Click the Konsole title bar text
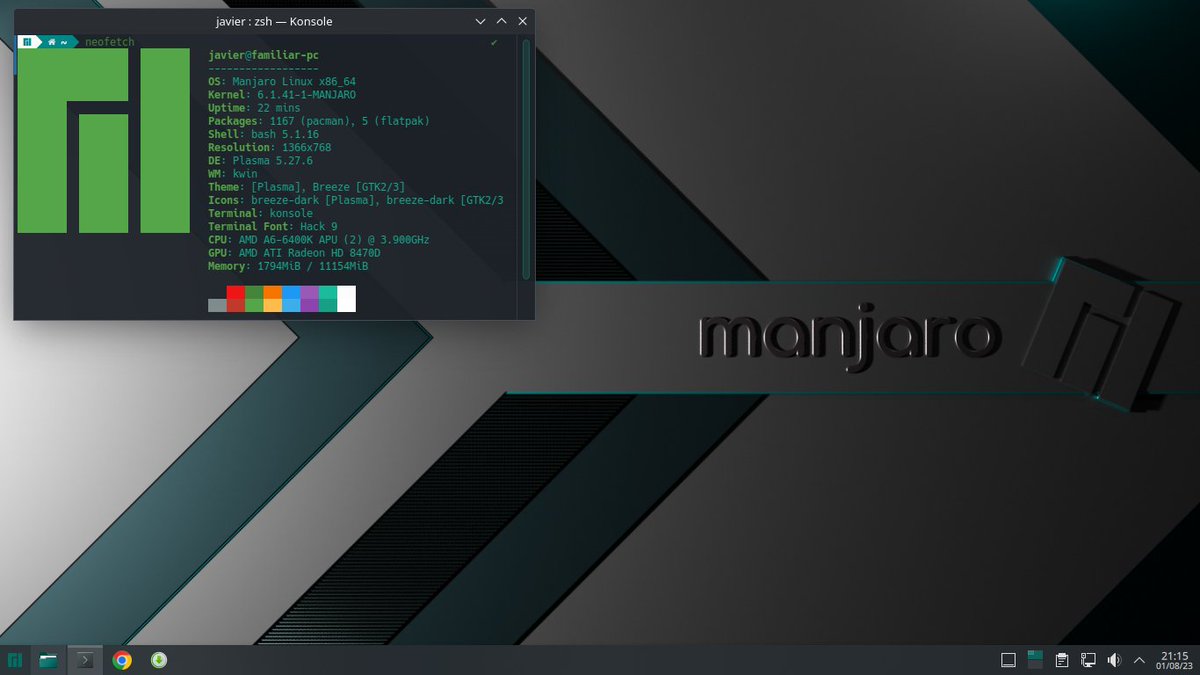 pyautogui.click(x=272, y=20)
